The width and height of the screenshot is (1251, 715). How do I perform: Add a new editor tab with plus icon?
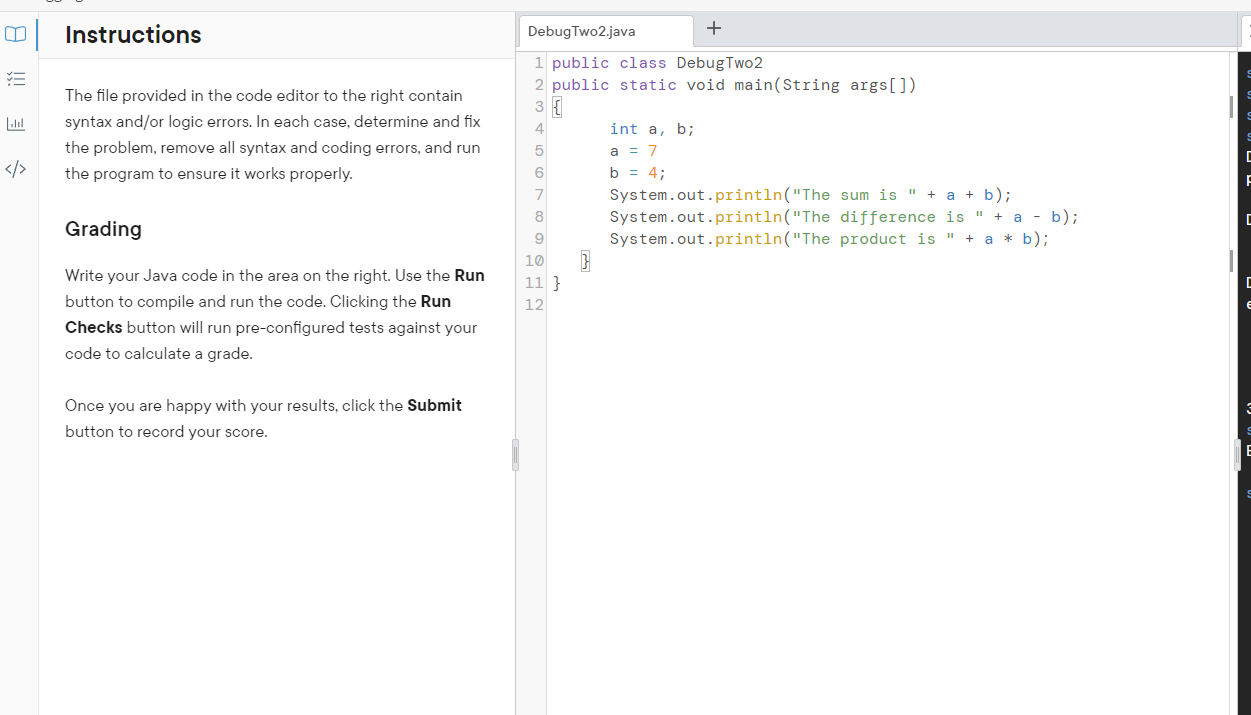point(714,29)
